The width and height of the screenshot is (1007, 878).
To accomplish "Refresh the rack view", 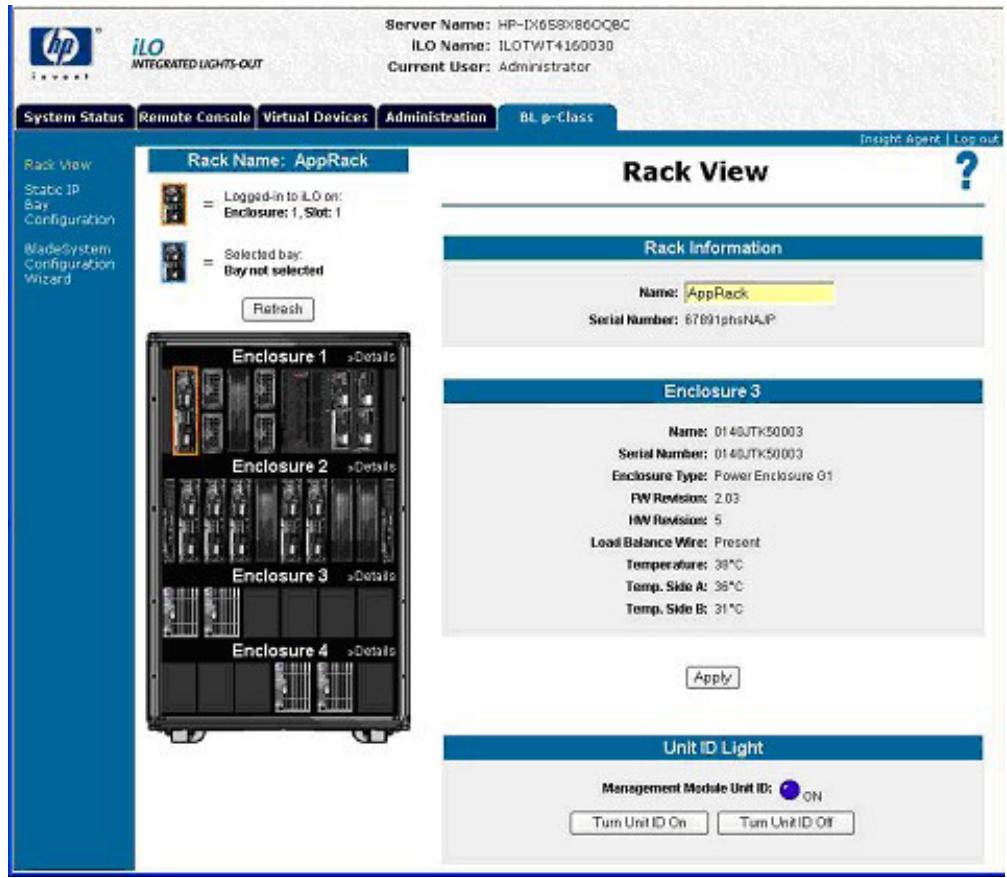I will [x=278, y=309].
